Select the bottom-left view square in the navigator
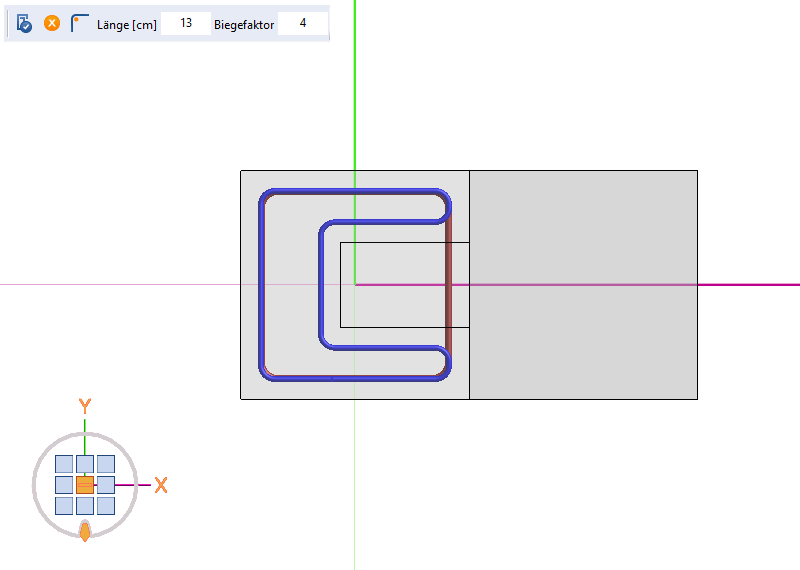The image size is (800, 570). click(64, 506)
